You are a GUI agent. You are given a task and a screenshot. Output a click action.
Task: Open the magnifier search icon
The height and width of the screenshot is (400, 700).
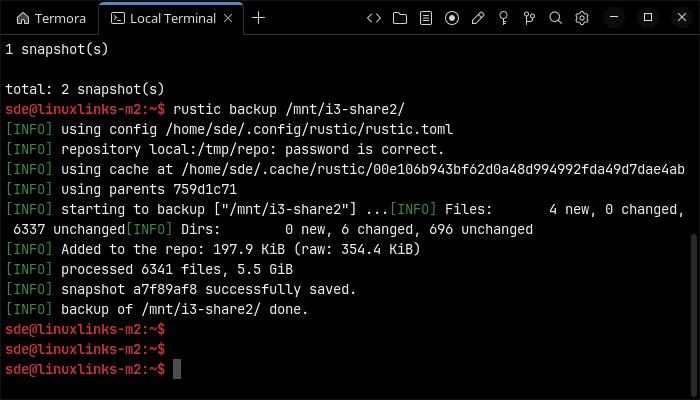[555, 18]
